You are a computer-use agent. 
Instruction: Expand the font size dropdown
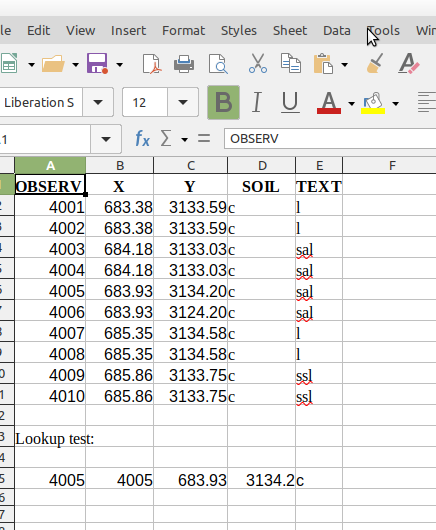click(x=183, y=102)
